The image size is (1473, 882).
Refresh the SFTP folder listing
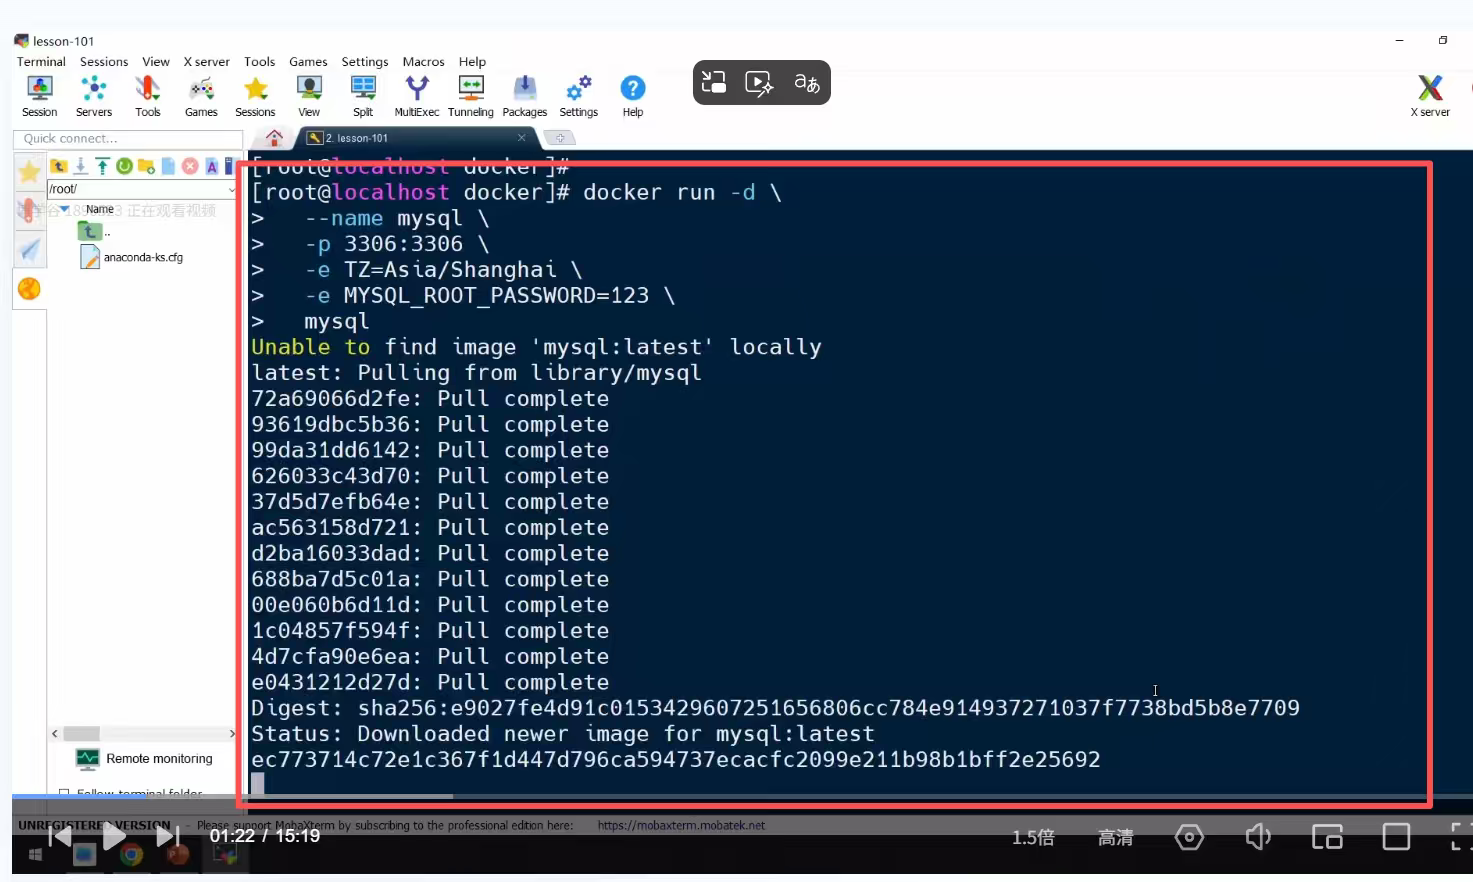[x=124, y=166]
